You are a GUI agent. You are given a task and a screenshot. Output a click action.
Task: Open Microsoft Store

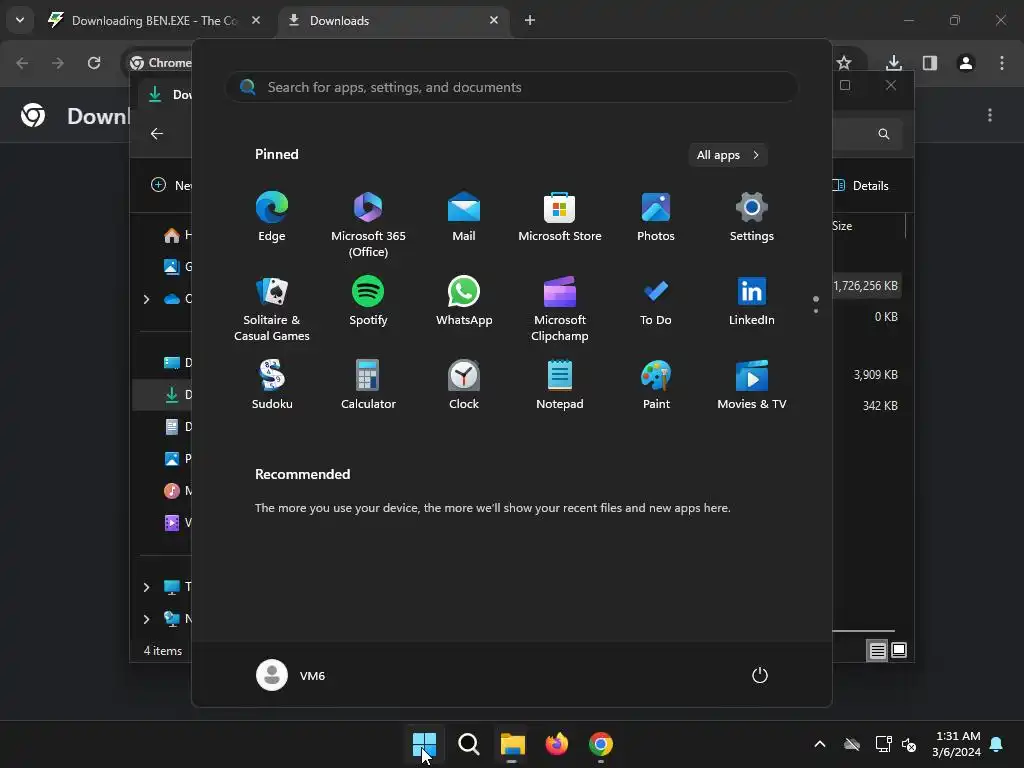tap(560, 217)
